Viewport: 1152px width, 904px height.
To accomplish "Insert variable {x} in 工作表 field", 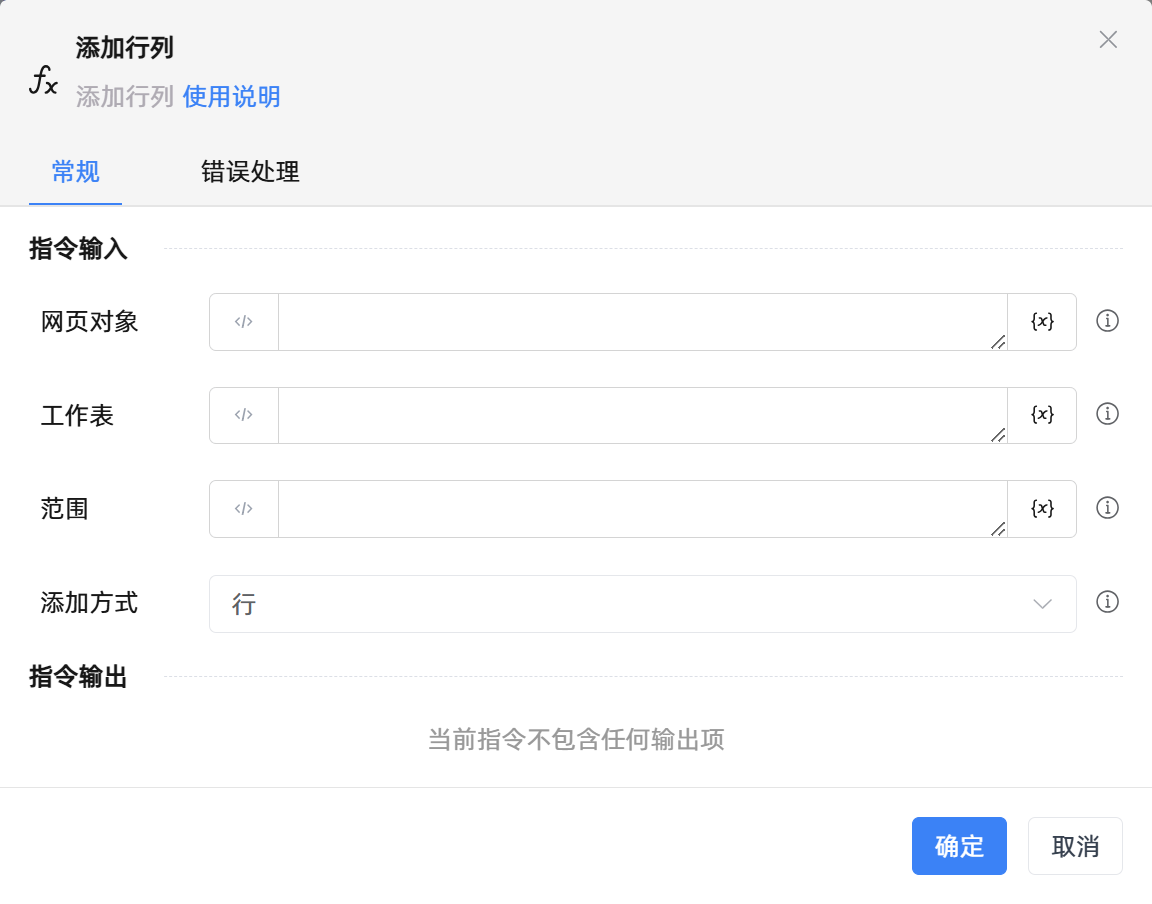I will coord(1042,415).
